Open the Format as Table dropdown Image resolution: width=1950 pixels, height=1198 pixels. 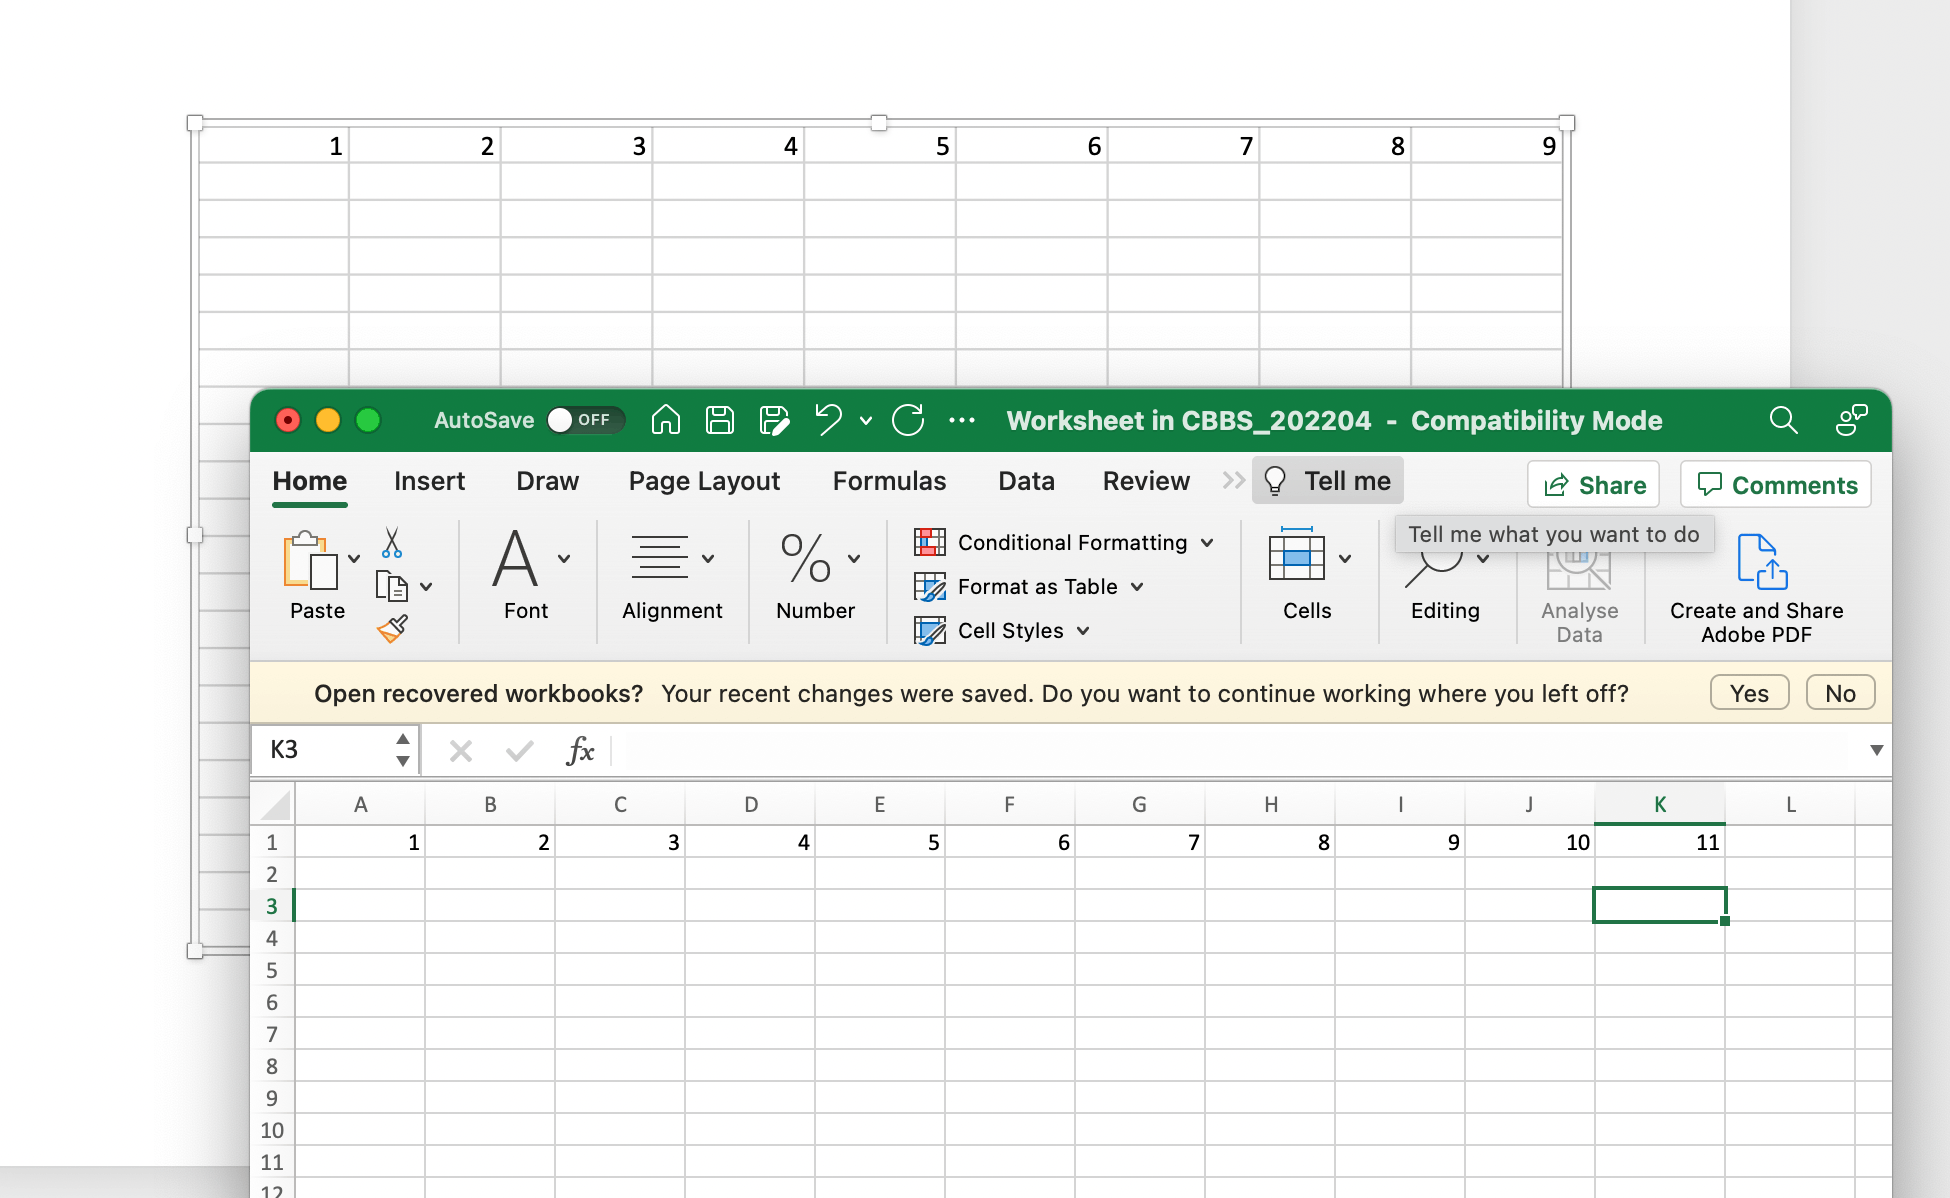tap(1136, 587)
